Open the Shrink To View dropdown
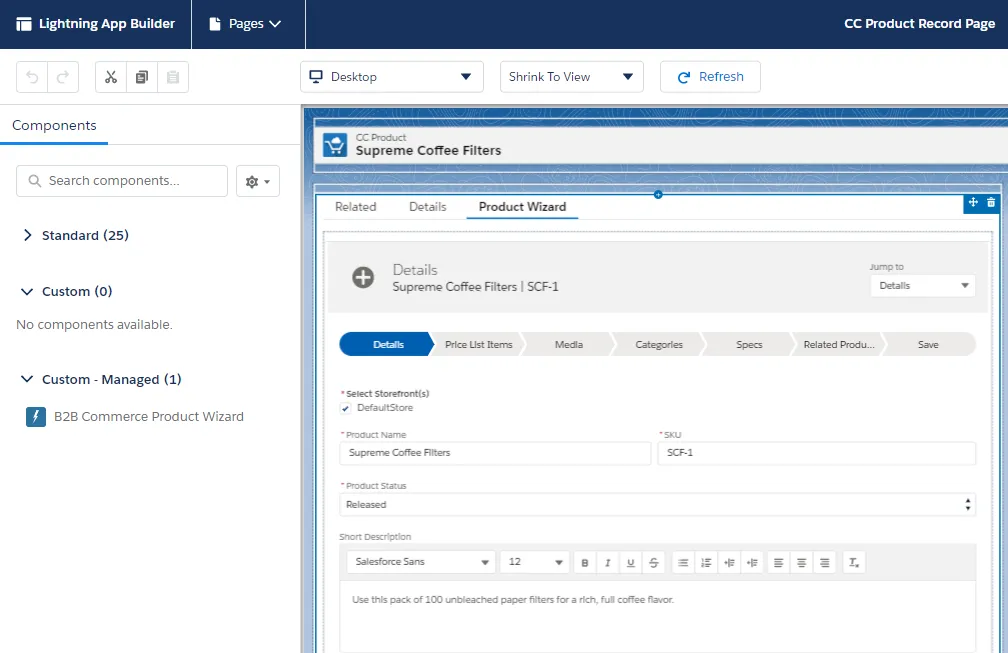The height and width of the screenshot is (653, 1008). [x=572, y=77]
